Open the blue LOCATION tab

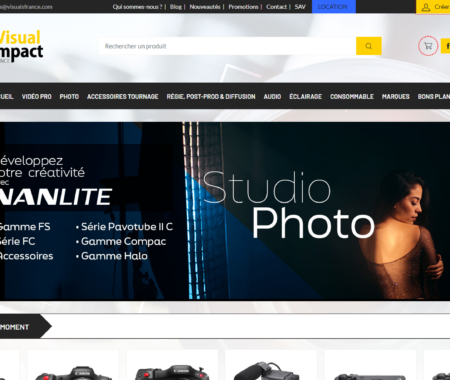tap(334, 7)
